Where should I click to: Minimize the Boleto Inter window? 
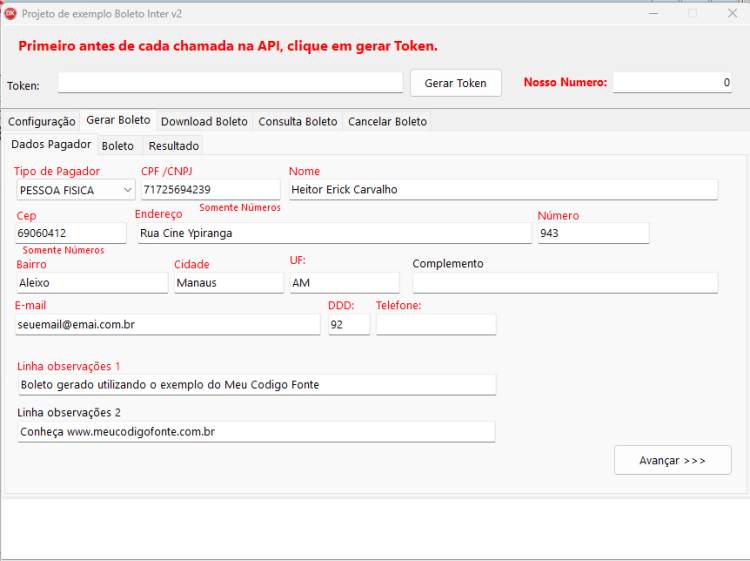(653, 13)
